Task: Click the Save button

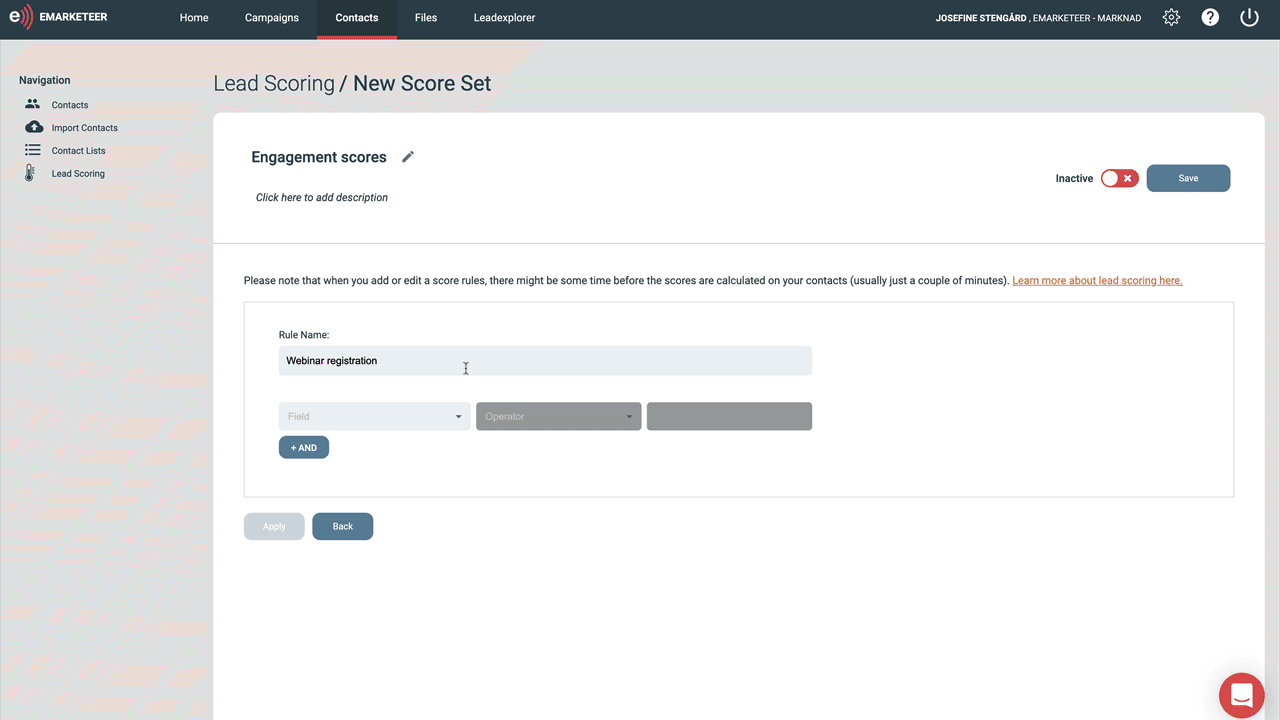Action: (1188, 178)
